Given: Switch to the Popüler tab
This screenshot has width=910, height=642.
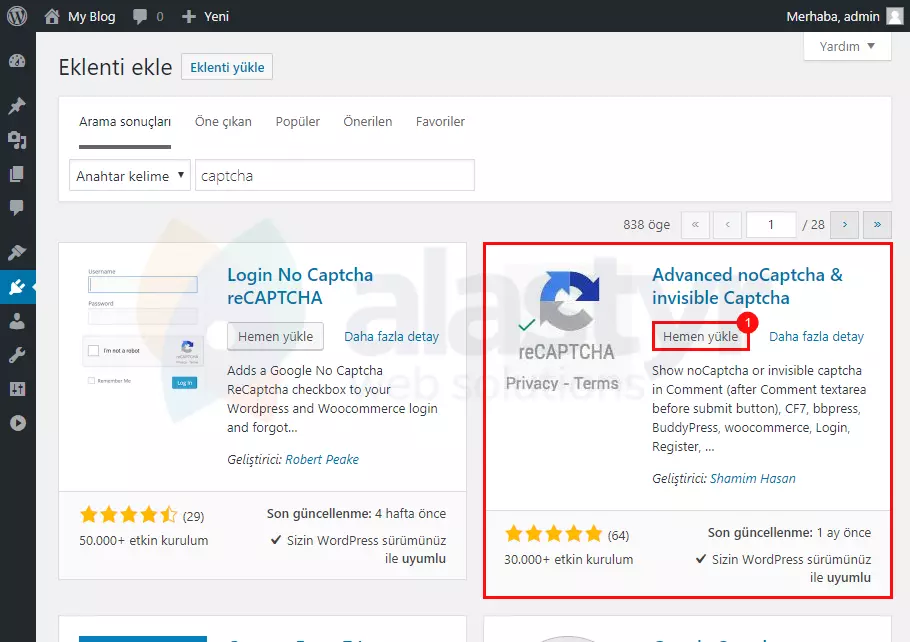Looking at the screenshot, I should coord(296,121).
